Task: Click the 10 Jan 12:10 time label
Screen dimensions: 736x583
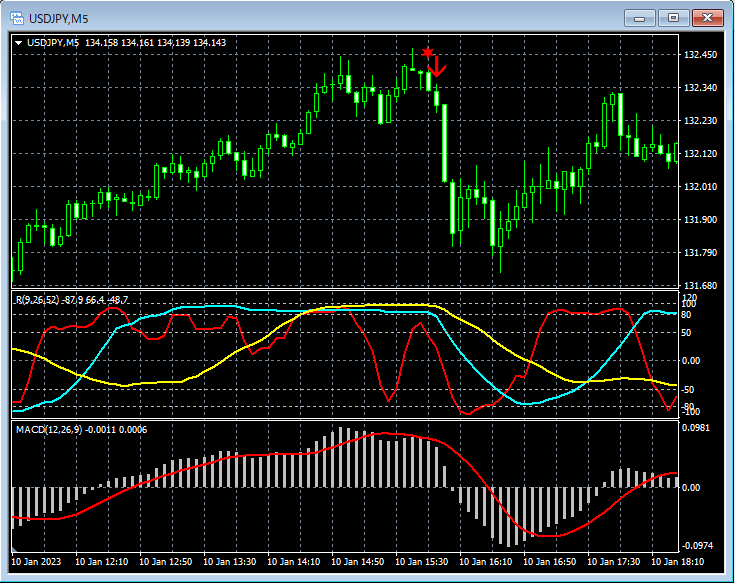Action: pyautogui.click(x=101, y=561)
